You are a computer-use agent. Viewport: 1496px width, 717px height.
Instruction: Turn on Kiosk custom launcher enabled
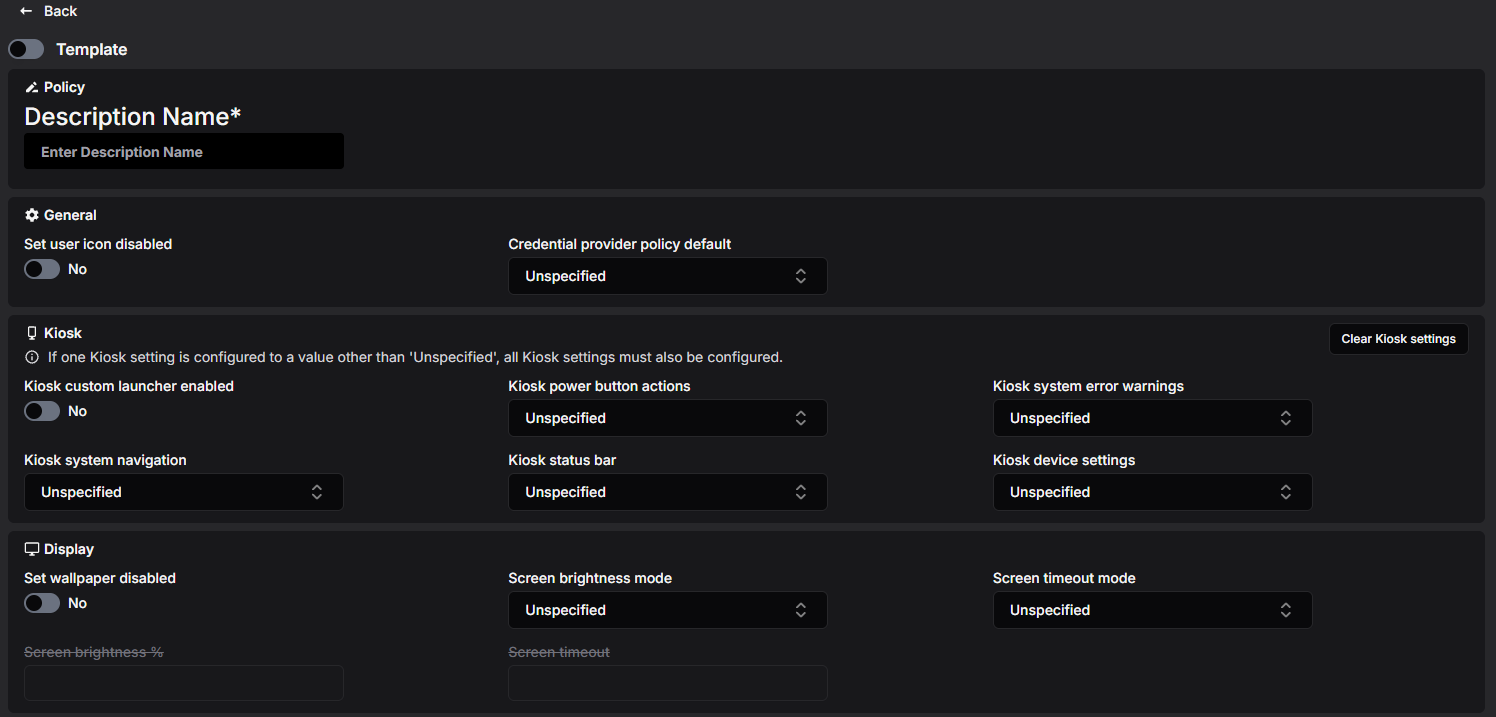coord(42,411)
